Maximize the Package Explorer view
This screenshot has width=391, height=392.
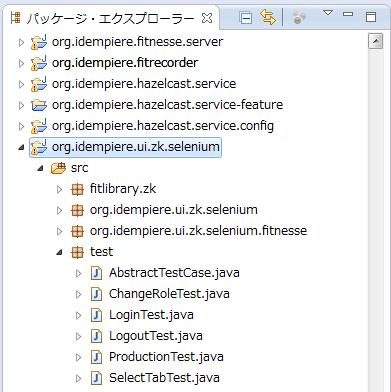371,17
